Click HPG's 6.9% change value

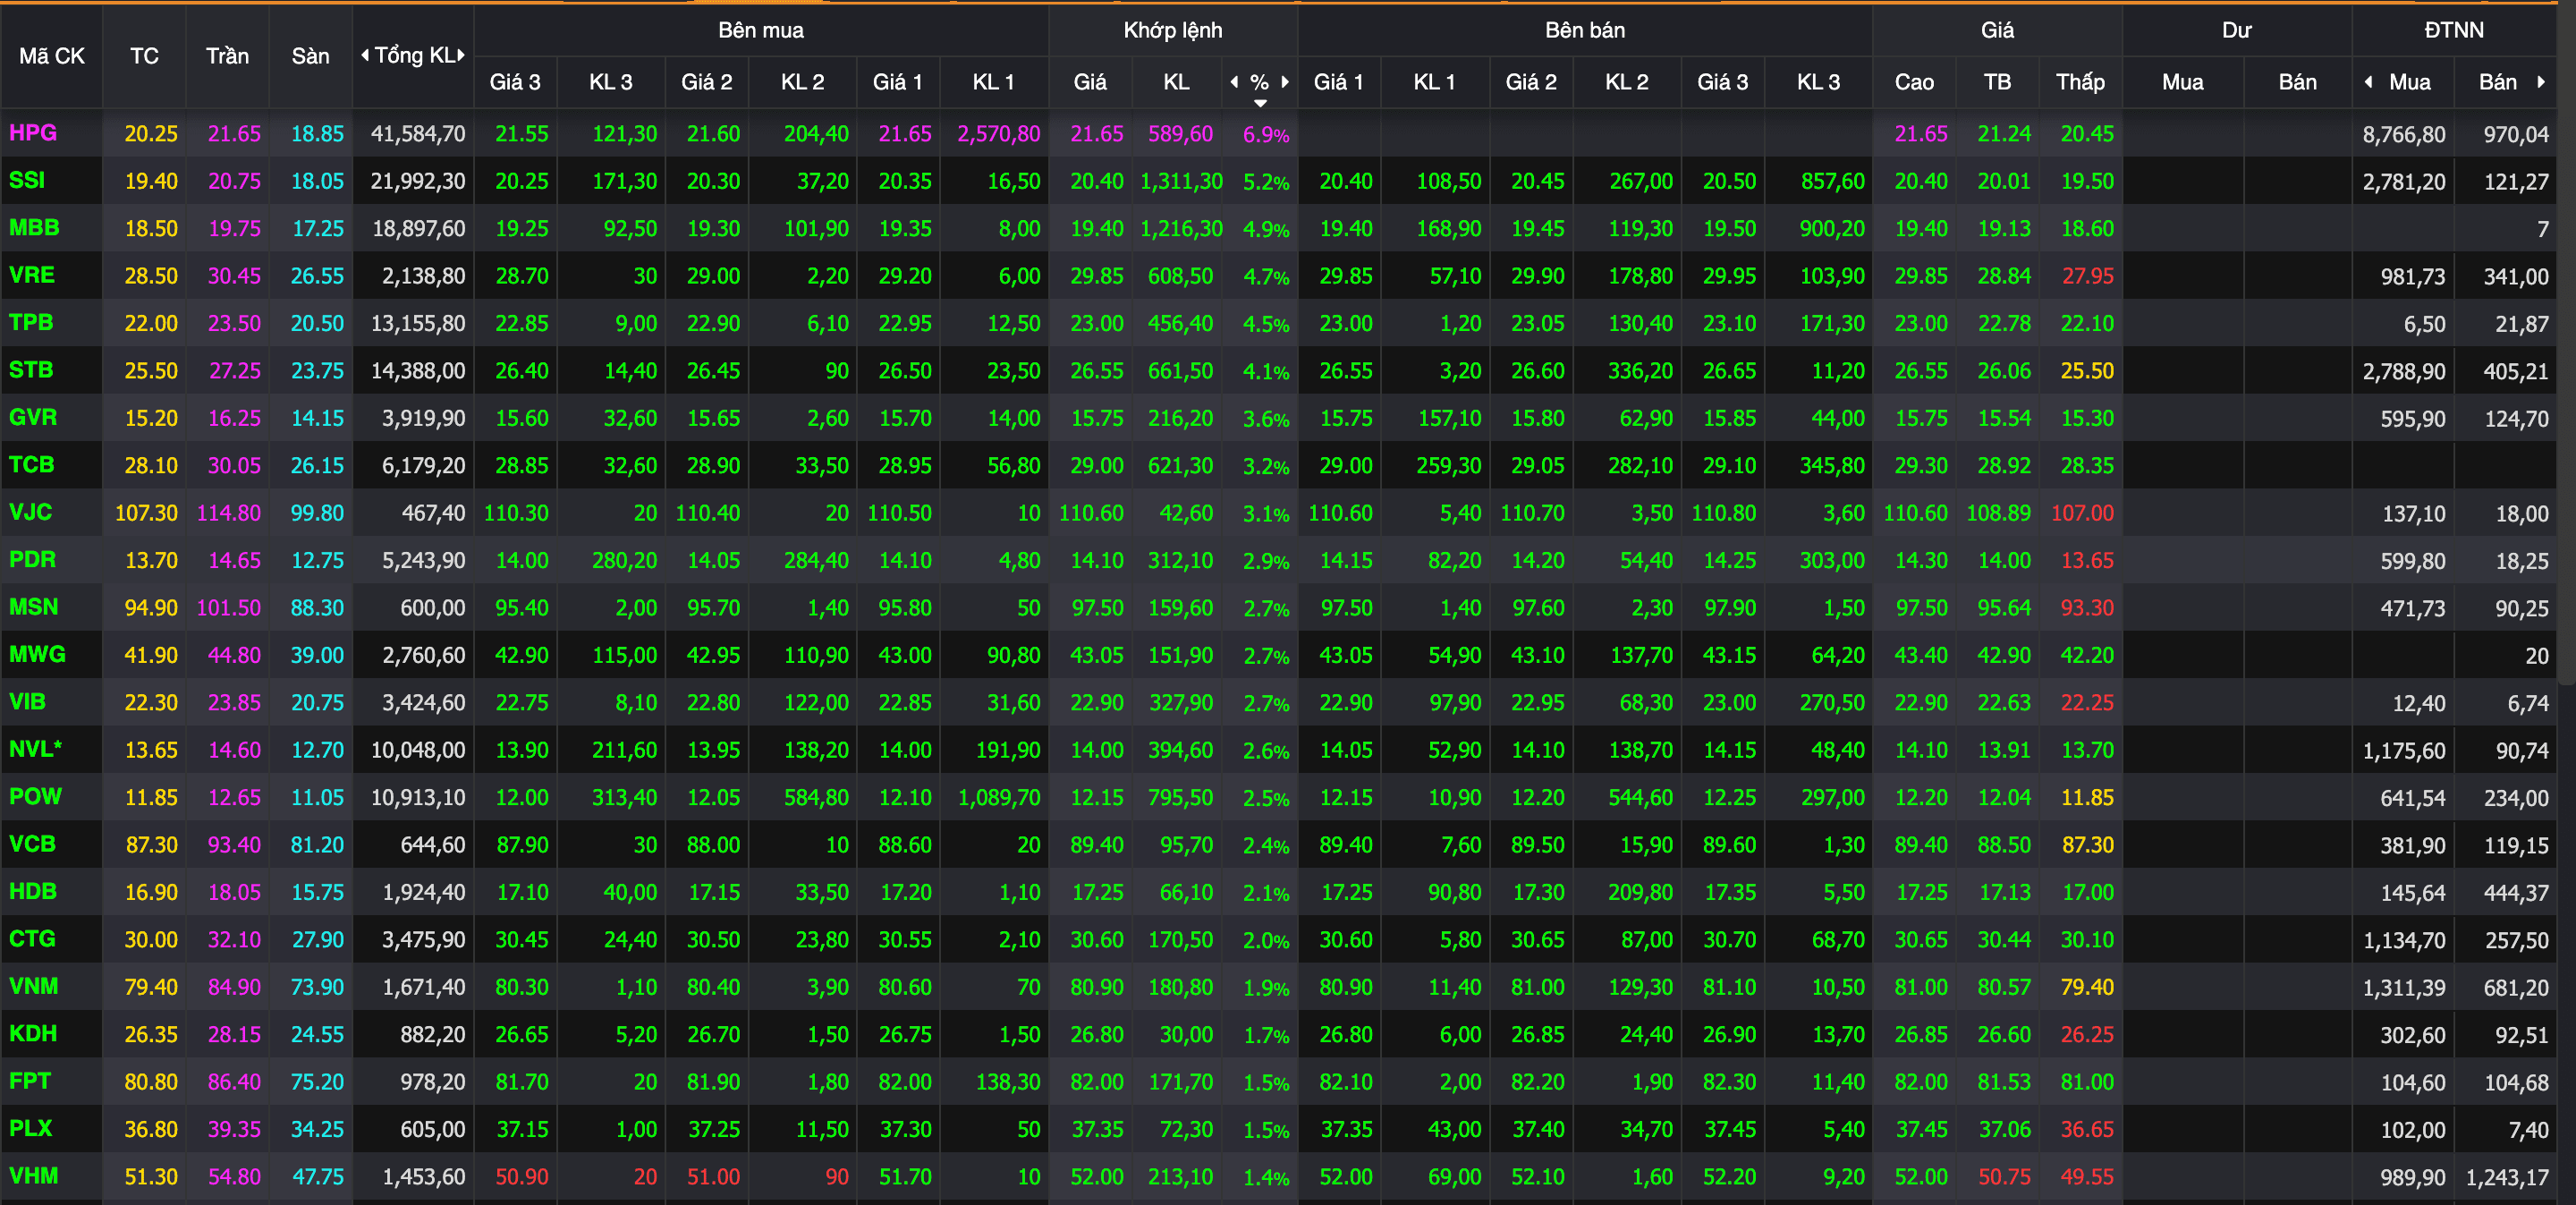point(1266,135)
